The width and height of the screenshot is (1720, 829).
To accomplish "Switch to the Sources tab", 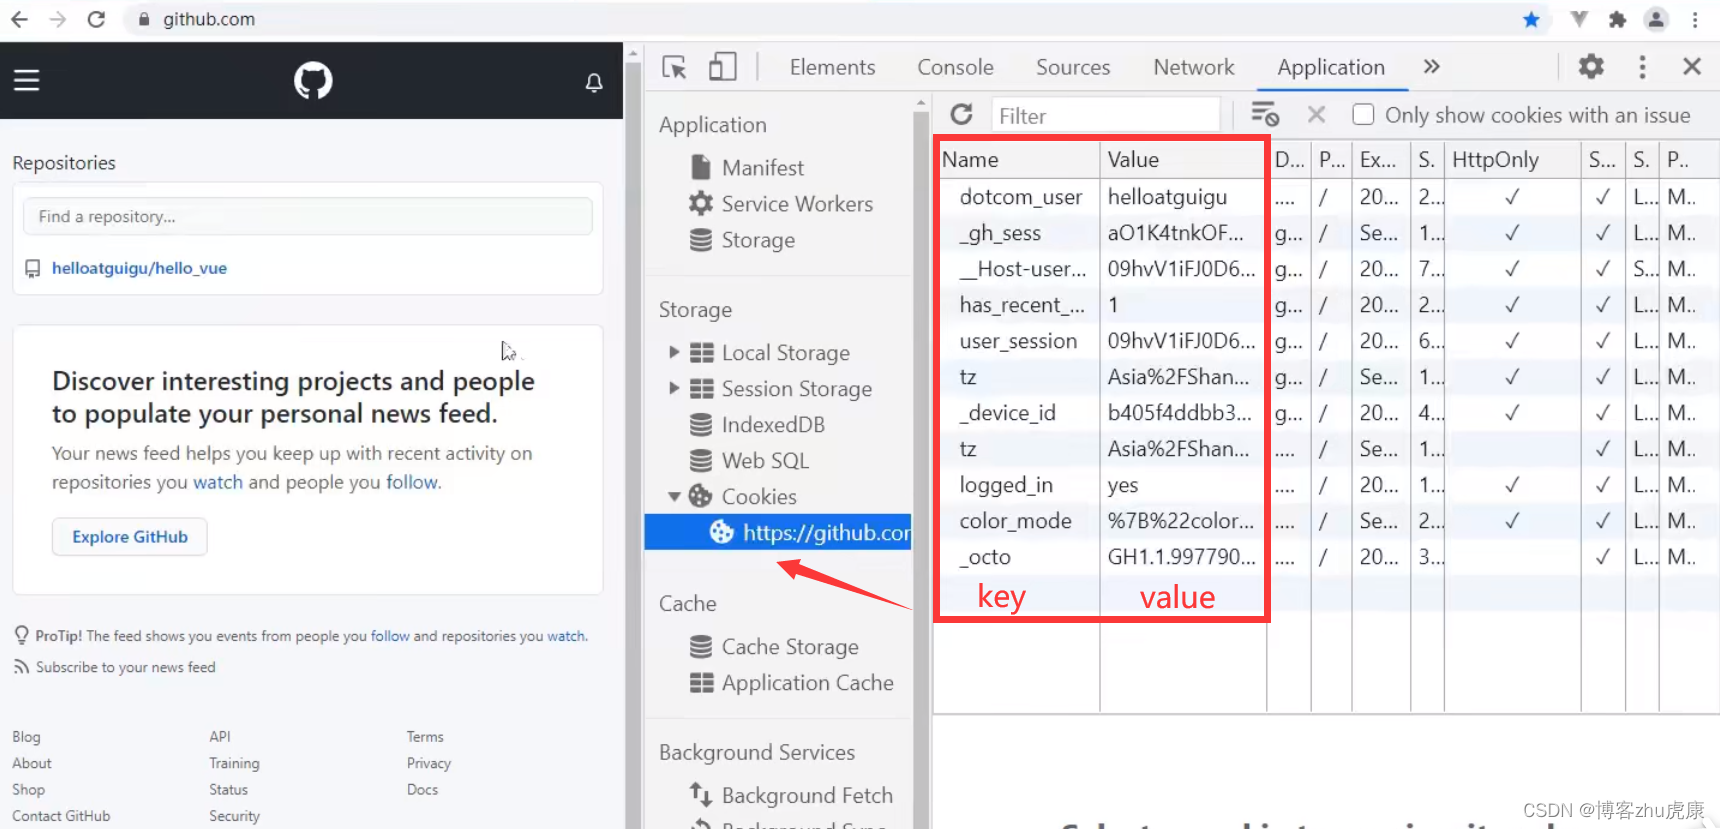I will 1073,67.
